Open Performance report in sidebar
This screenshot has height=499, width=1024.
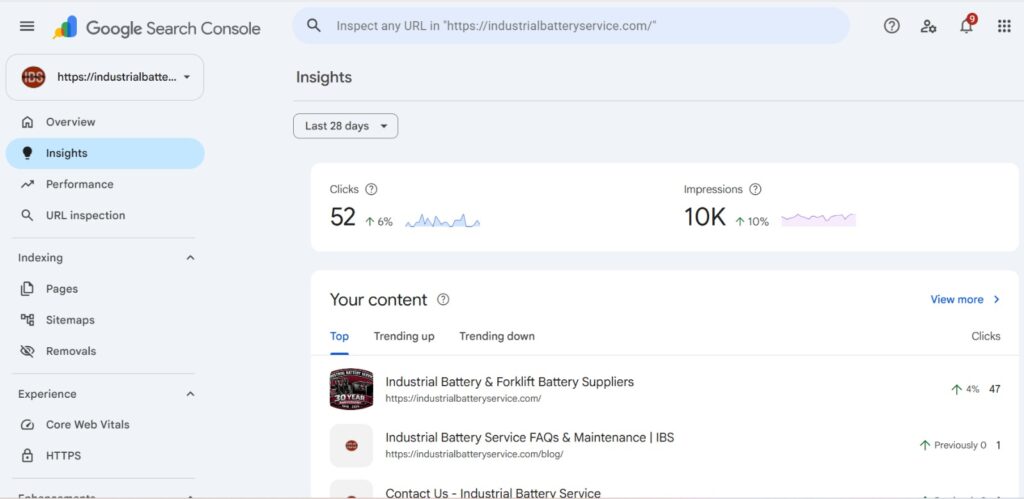(104, 184)
